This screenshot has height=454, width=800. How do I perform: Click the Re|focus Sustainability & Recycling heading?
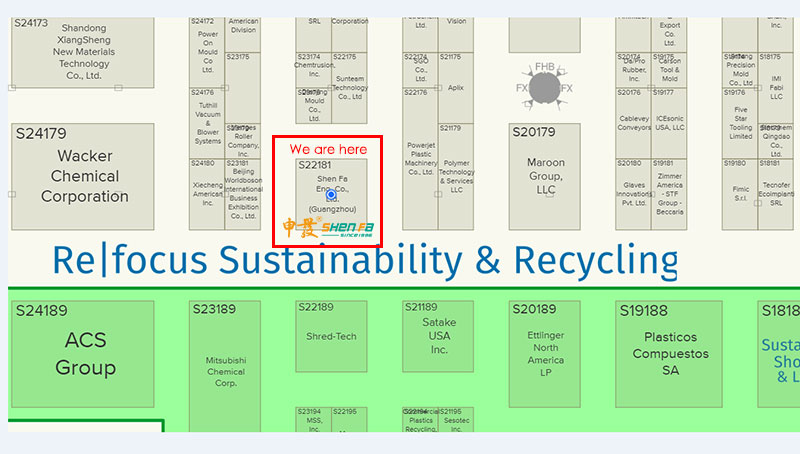coord(365,261)
